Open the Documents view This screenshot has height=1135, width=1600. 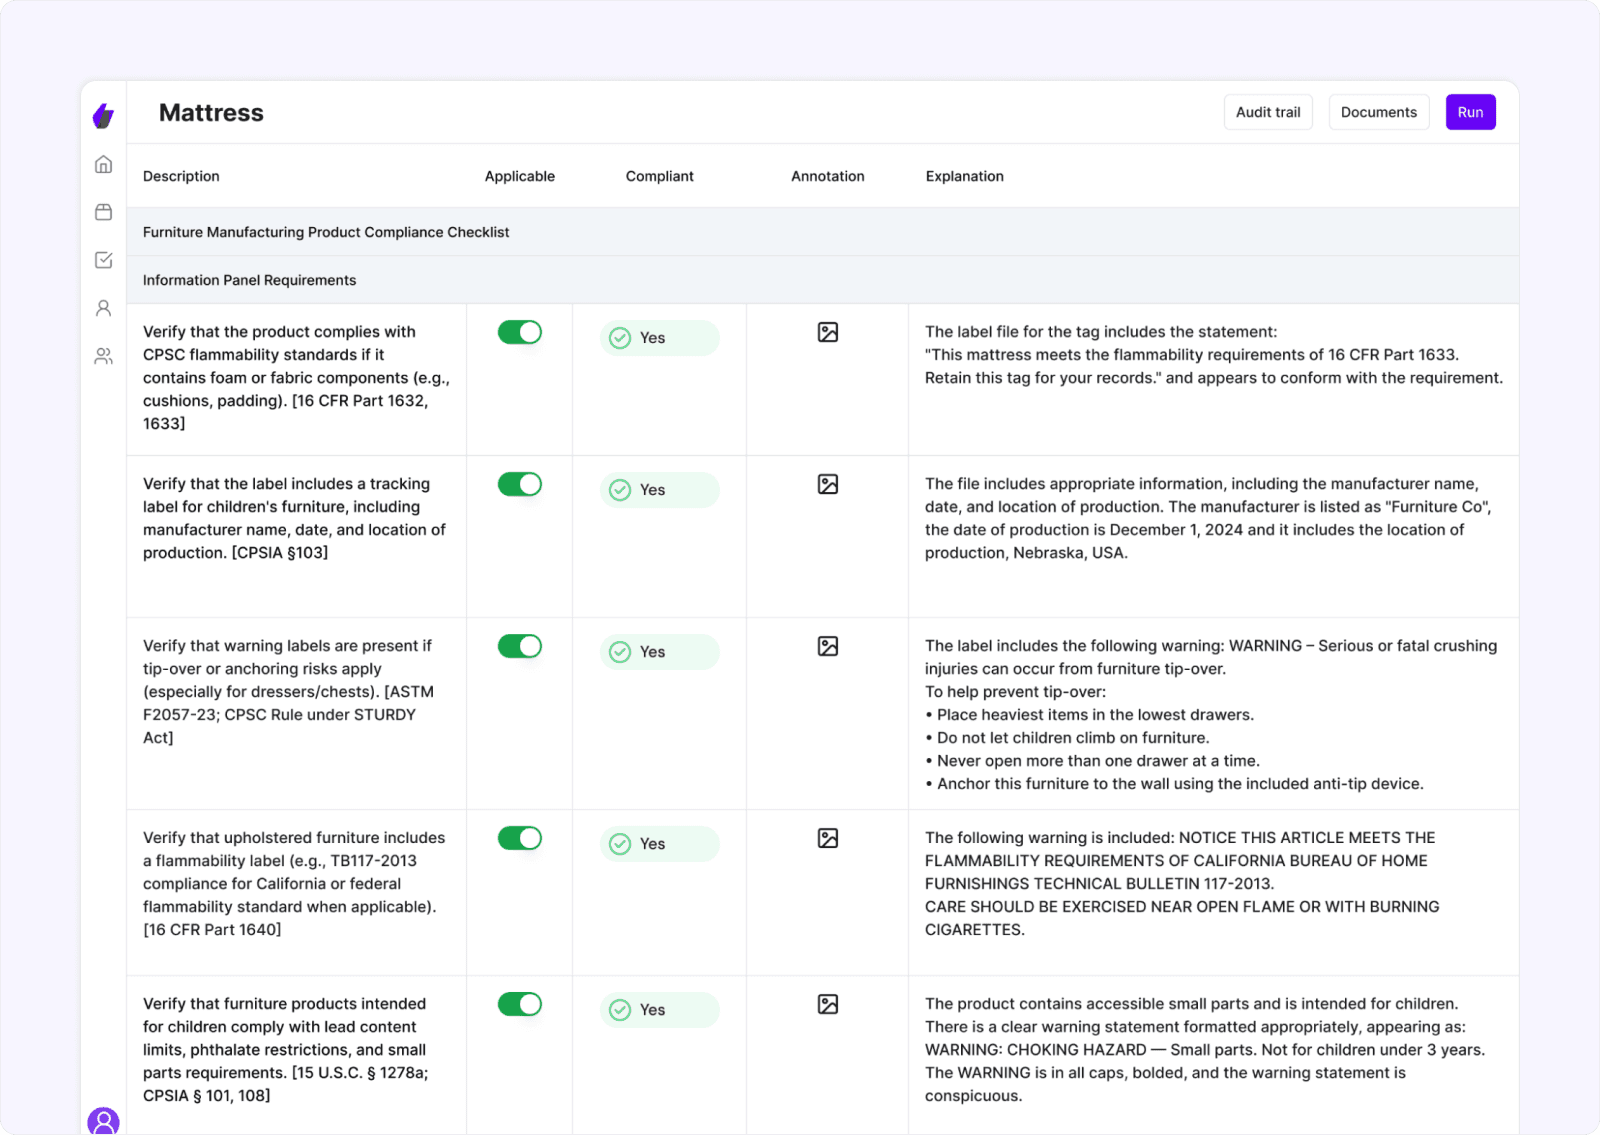point(1379,111)
